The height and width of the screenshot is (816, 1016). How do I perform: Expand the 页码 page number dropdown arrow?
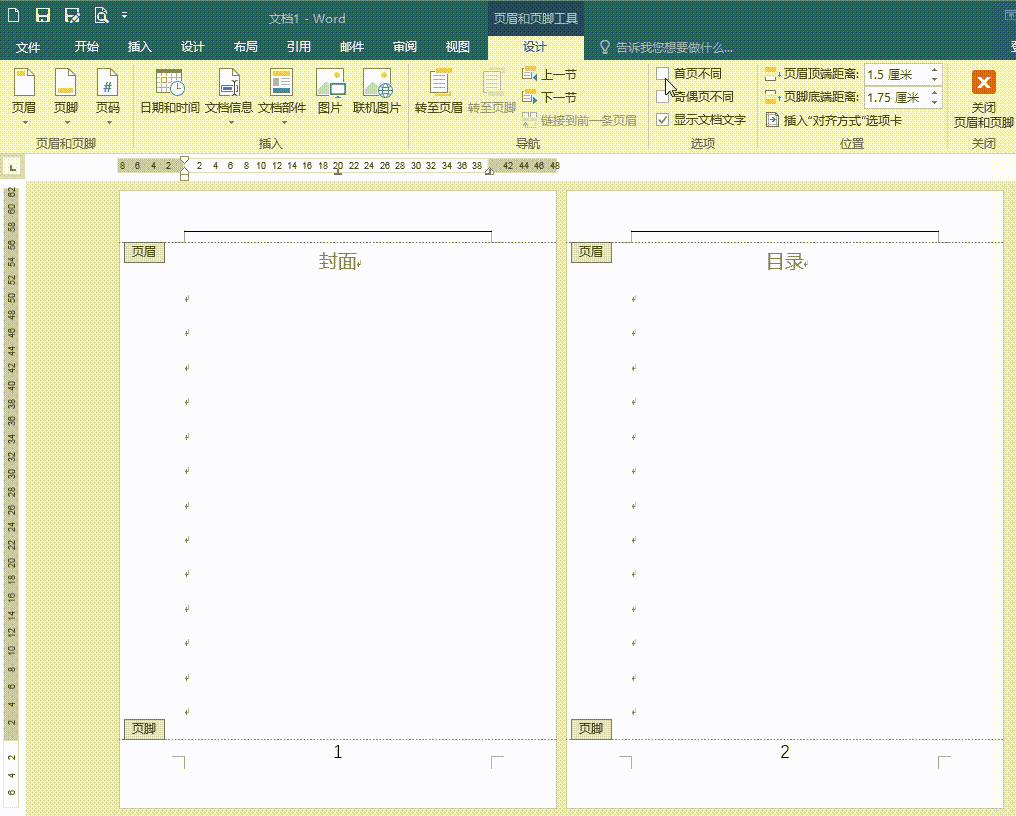point(108,122)
